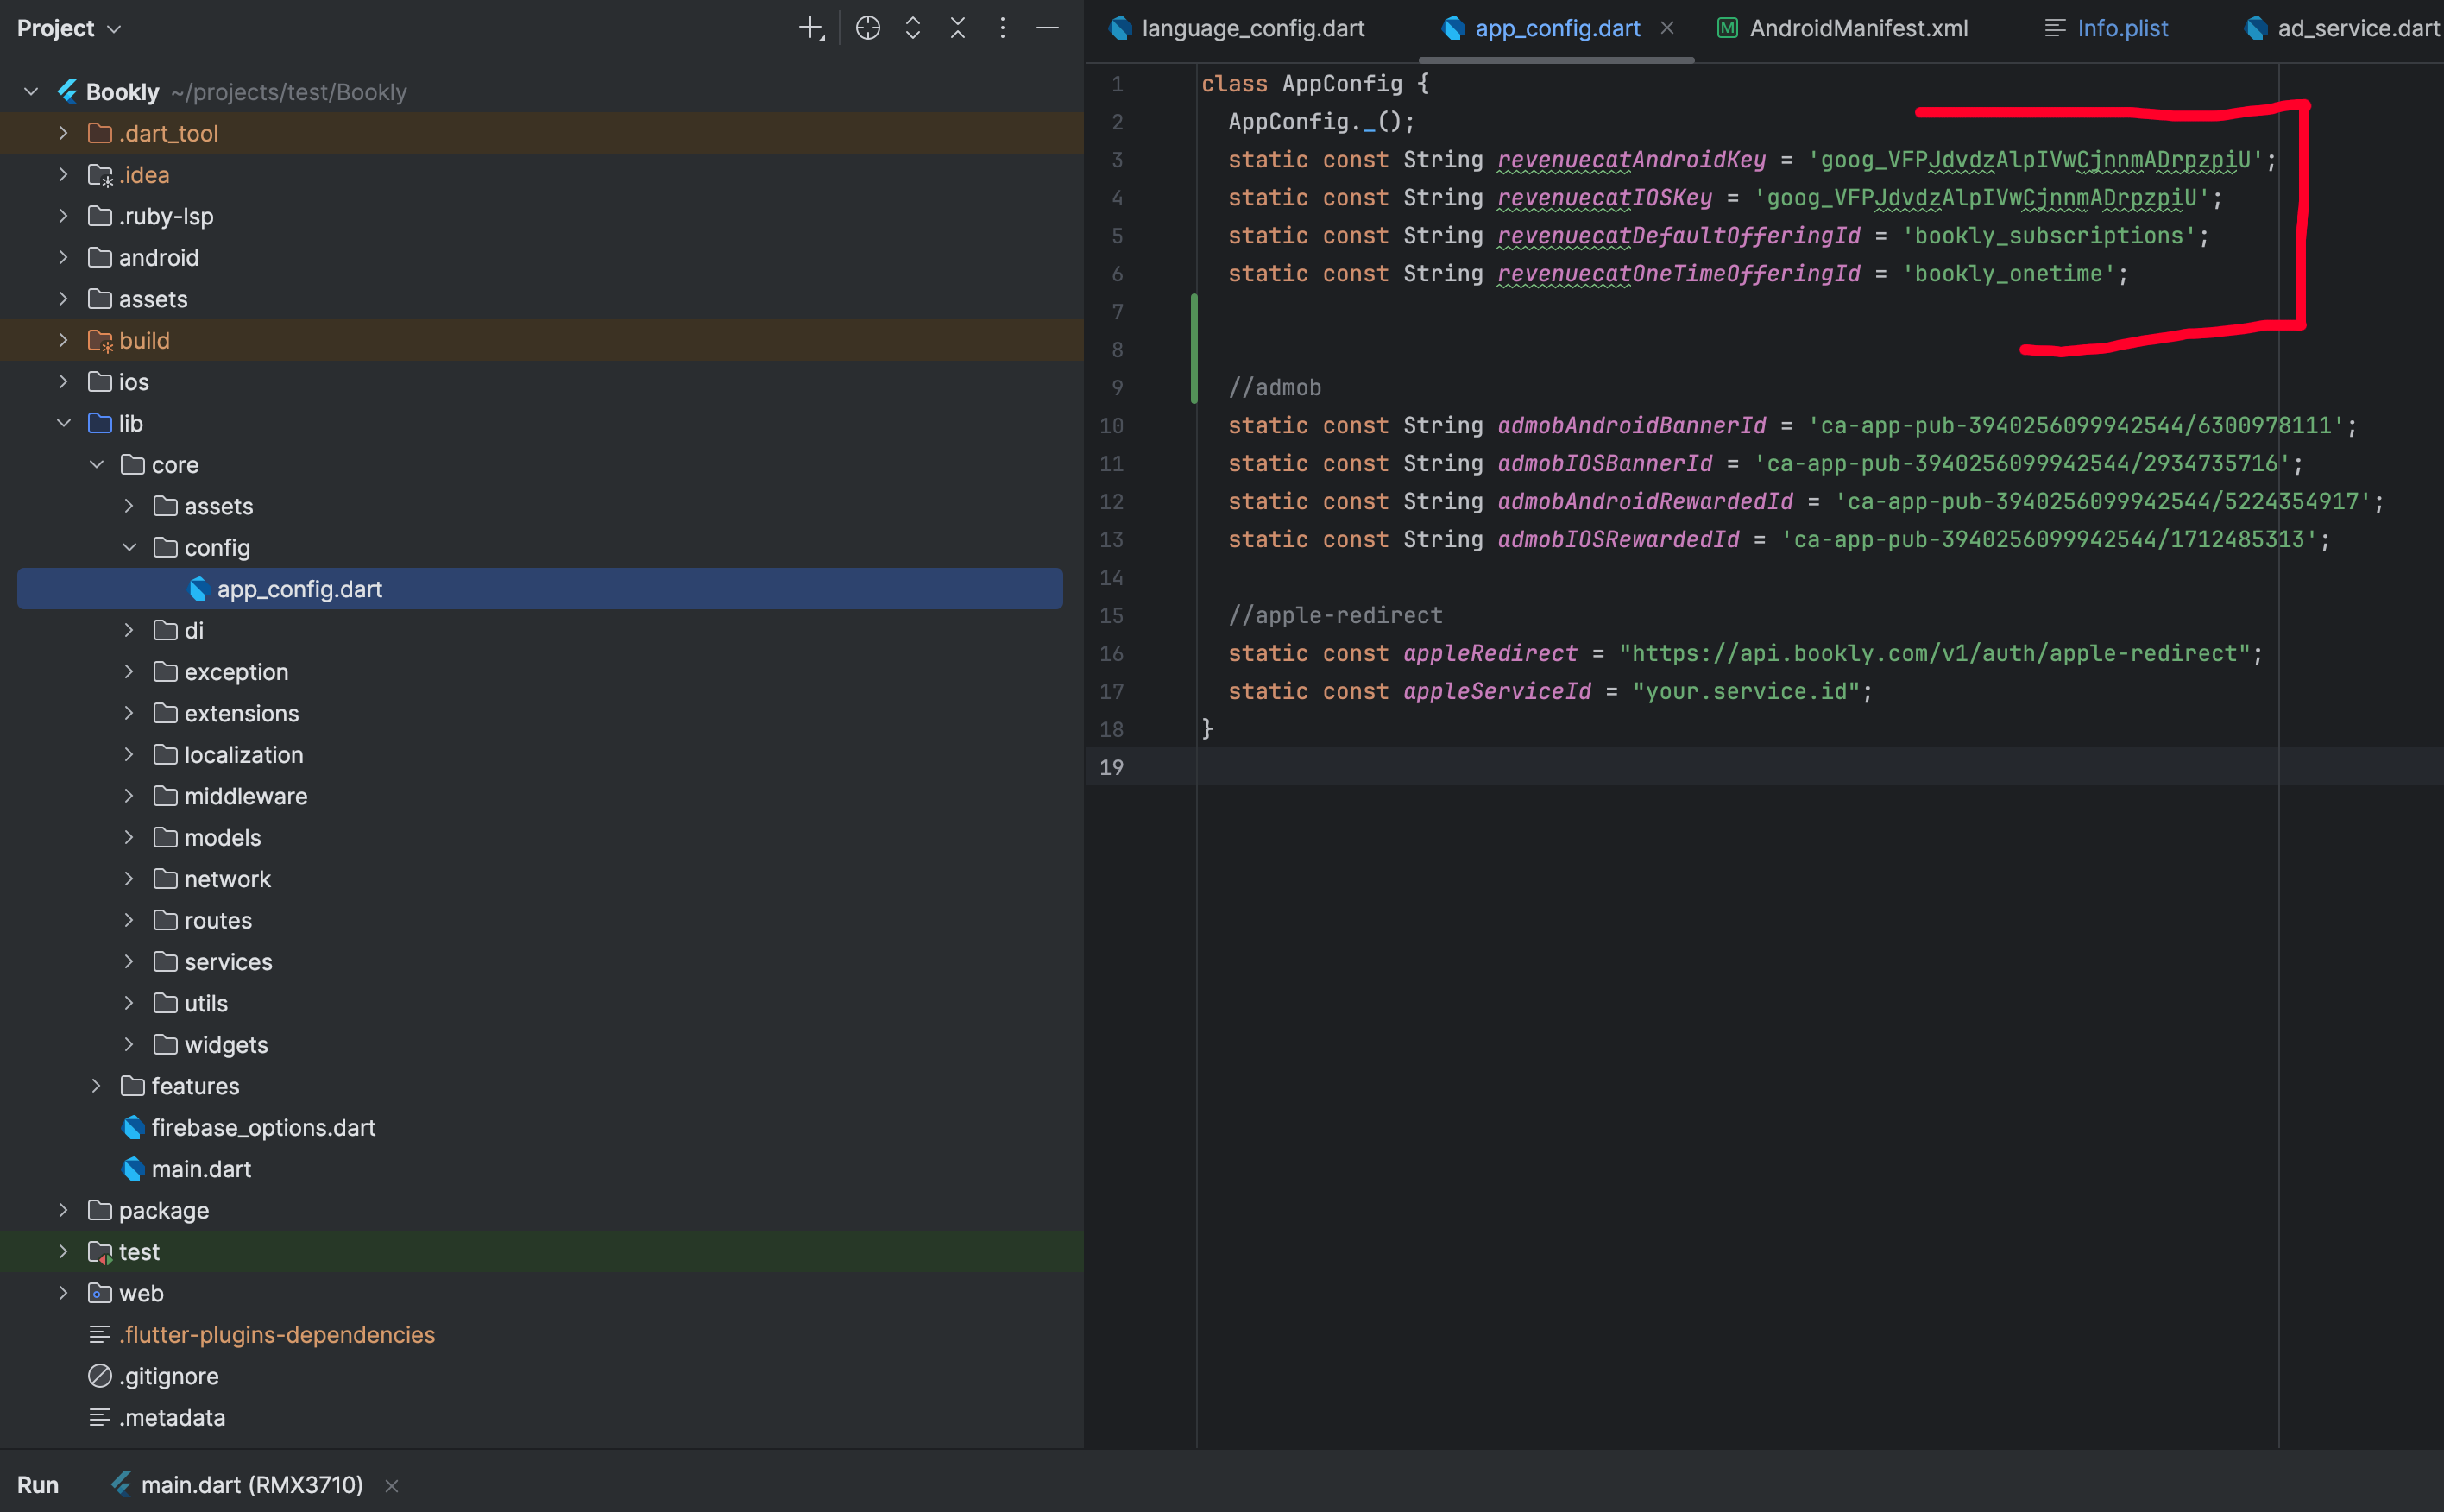This screenshot has height=1512, width=2444.
Task: Select .flutter-plugins-dependencies file
Action: coord(277,1334)
